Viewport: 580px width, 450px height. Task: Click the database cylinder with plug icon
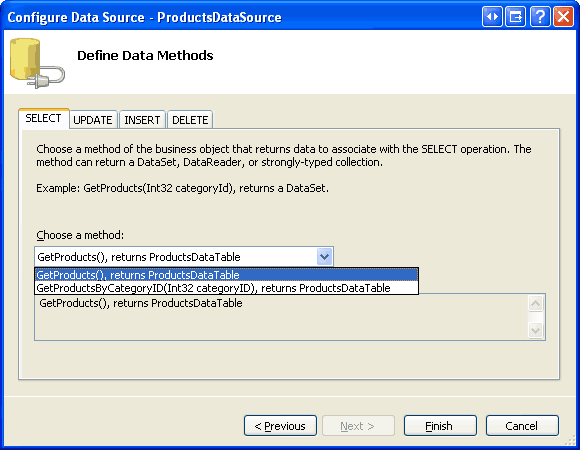pyautogui.click(x=37, y=63)
